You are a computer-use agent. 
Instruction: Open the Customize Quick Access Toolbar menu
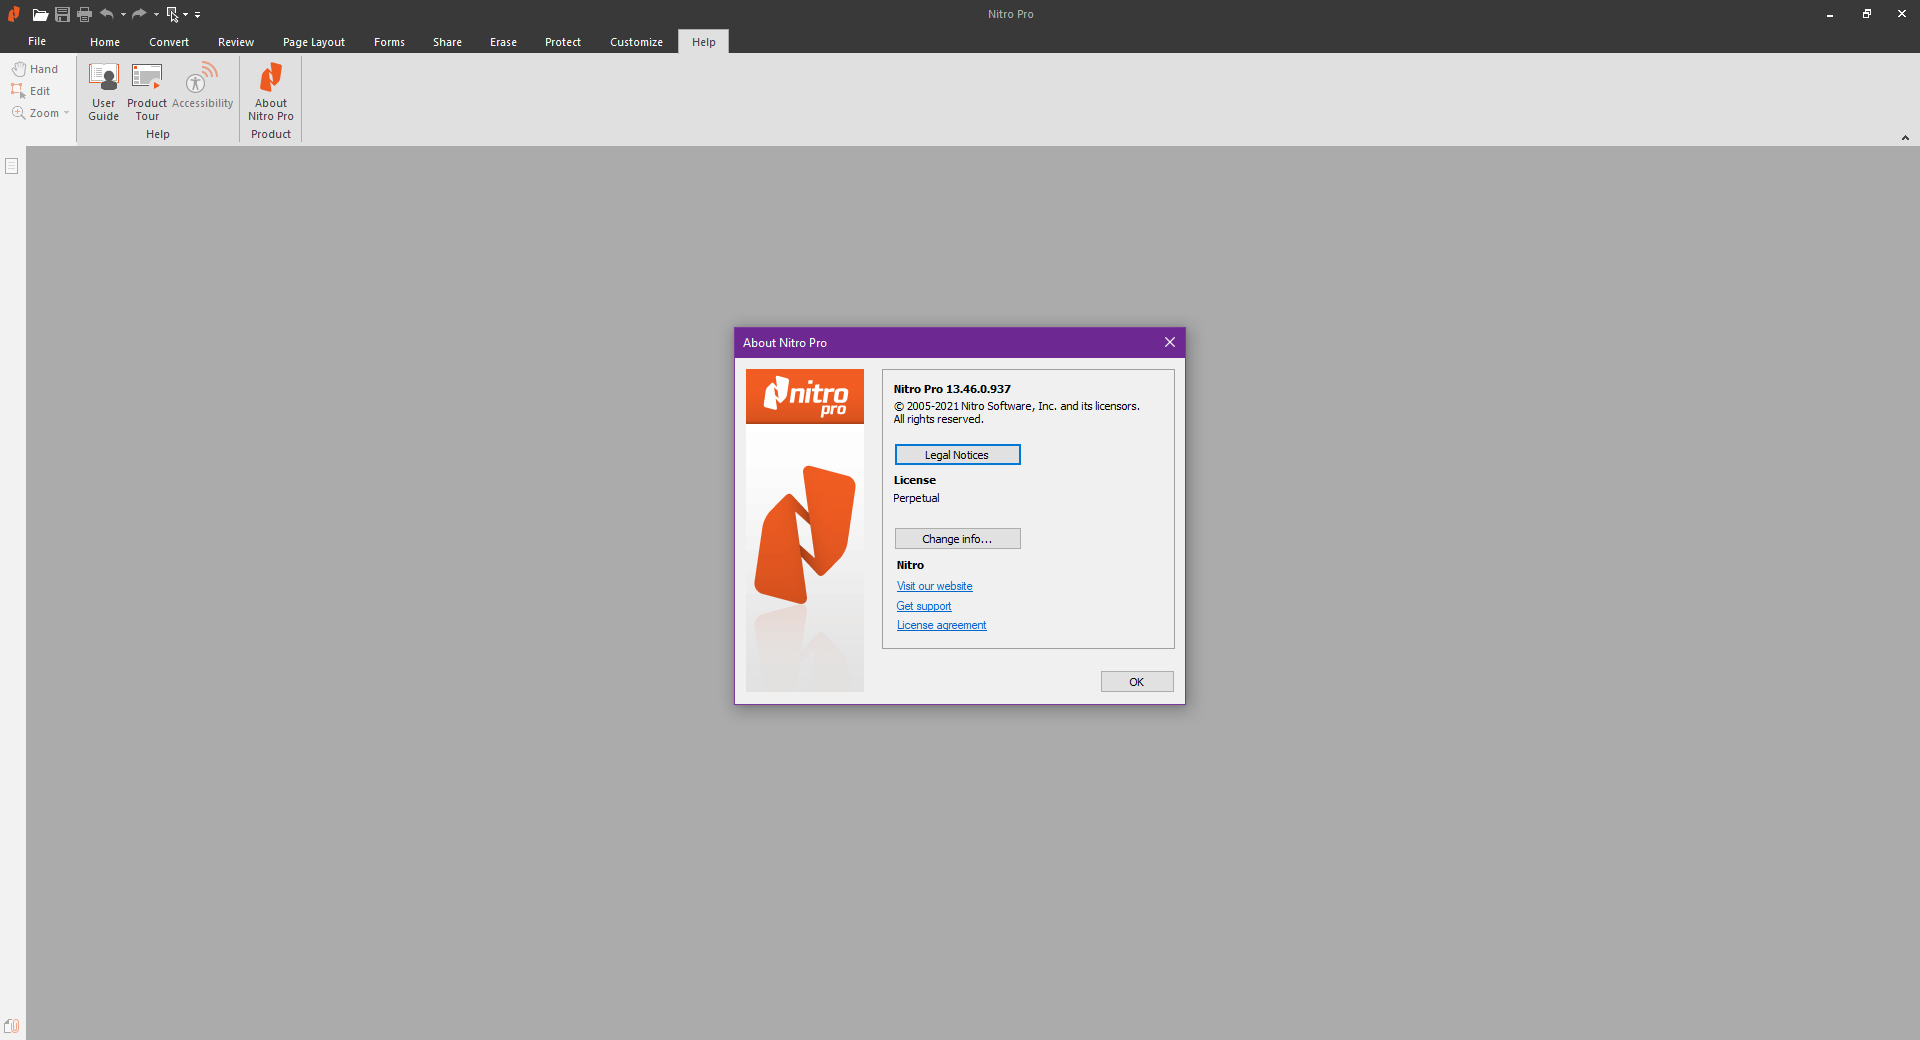click(197, 14)
